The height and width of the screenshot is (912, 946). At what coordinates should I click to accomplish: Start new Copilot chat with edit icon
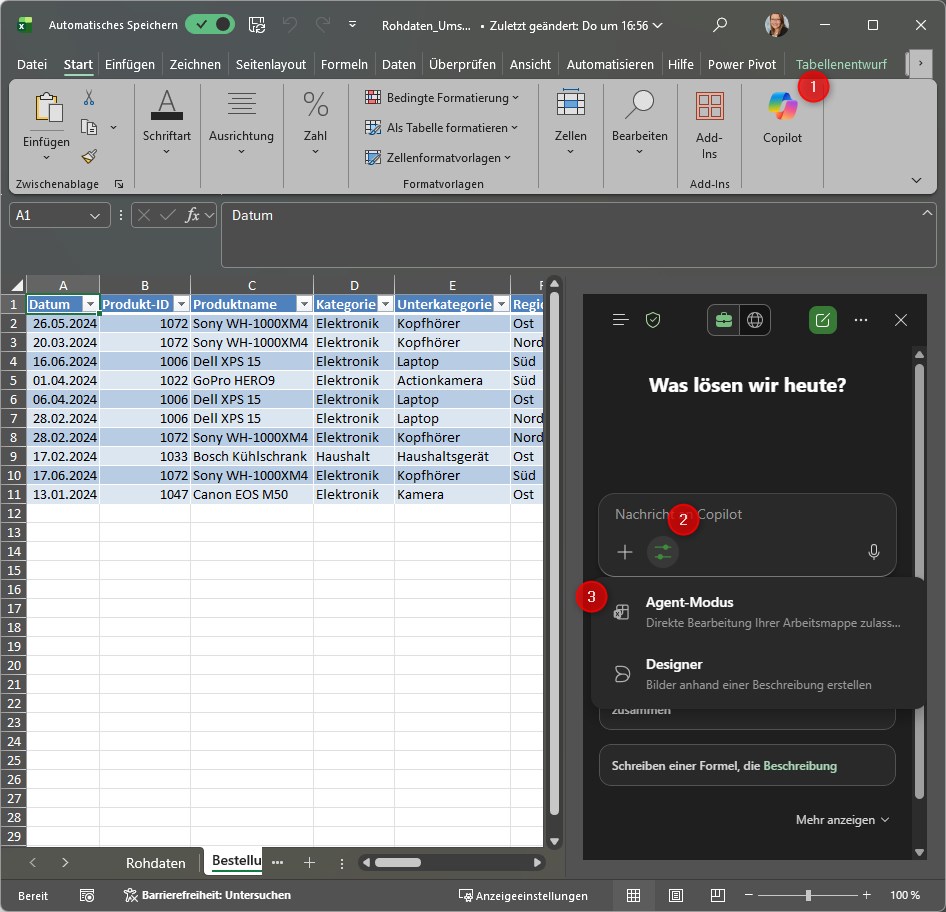pos(822,320)
